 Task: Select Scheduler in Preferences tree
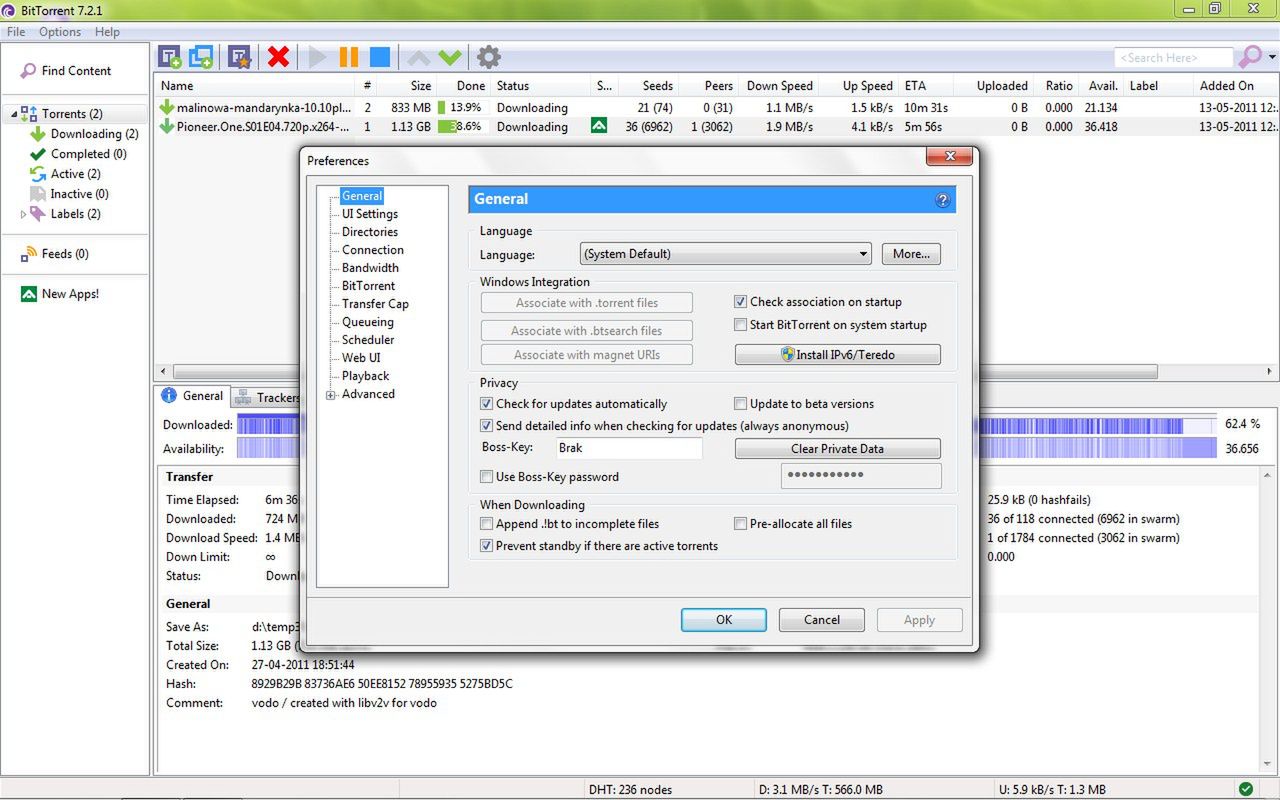click(368, 340)
